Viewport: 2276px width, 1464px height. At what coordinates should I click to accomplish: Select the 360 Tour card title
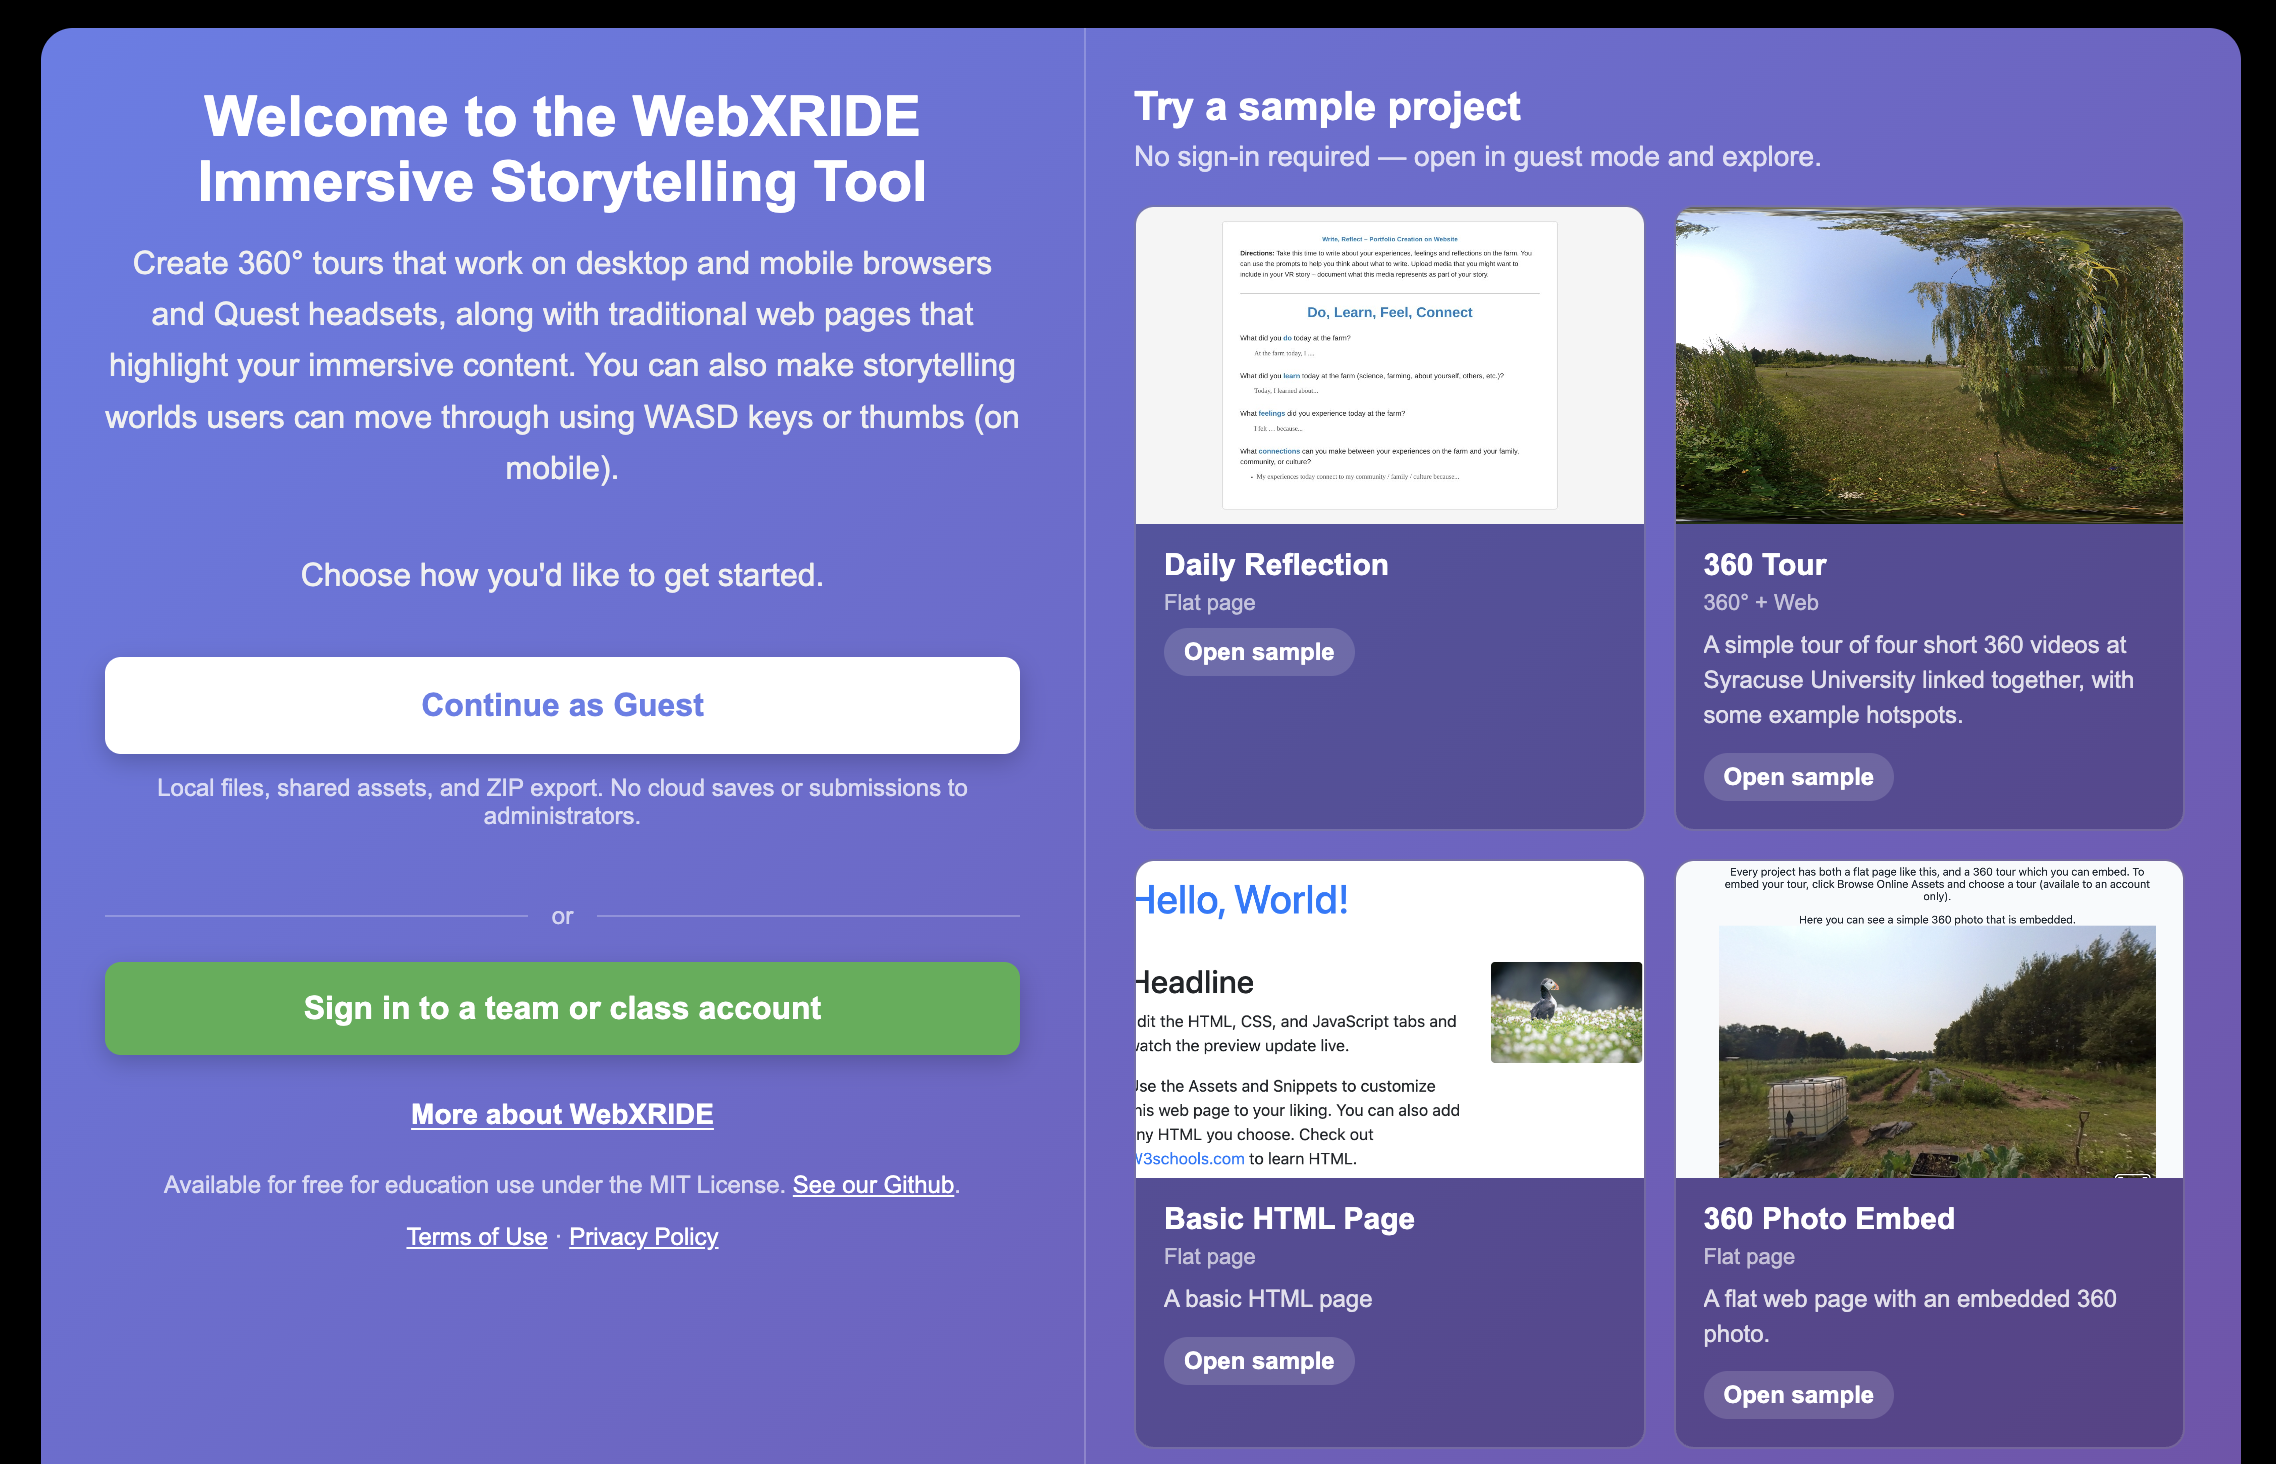point(1765,565)
